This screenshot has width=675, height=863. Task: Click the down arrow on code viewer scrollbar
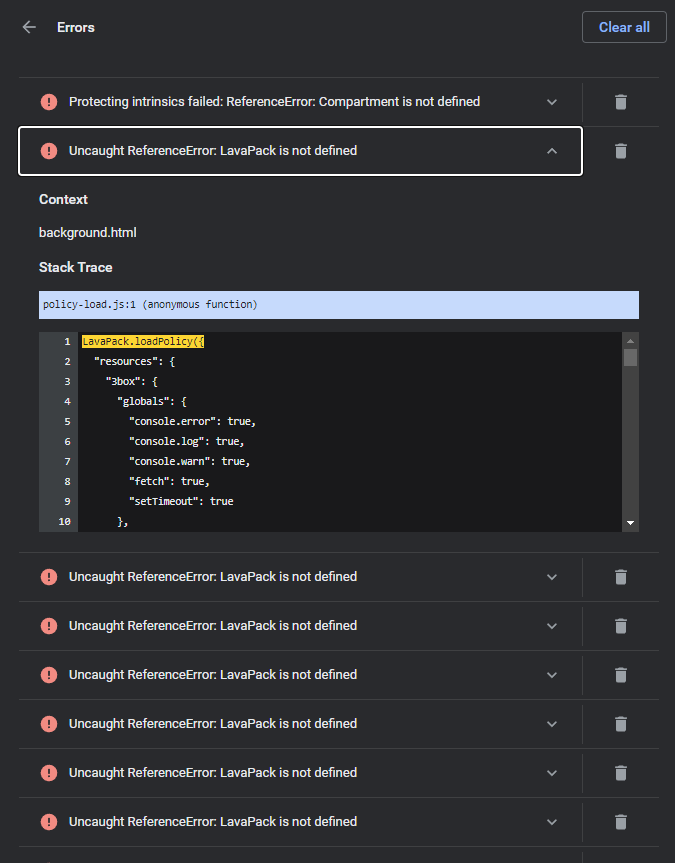(631, 521)
